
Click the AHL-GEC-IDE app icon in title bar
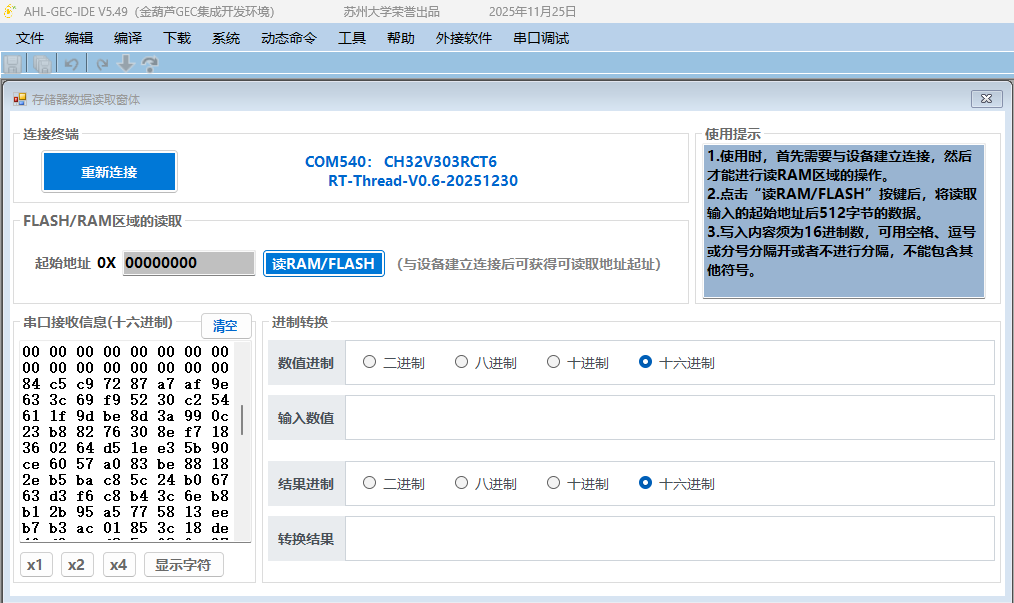coord(10,12)
